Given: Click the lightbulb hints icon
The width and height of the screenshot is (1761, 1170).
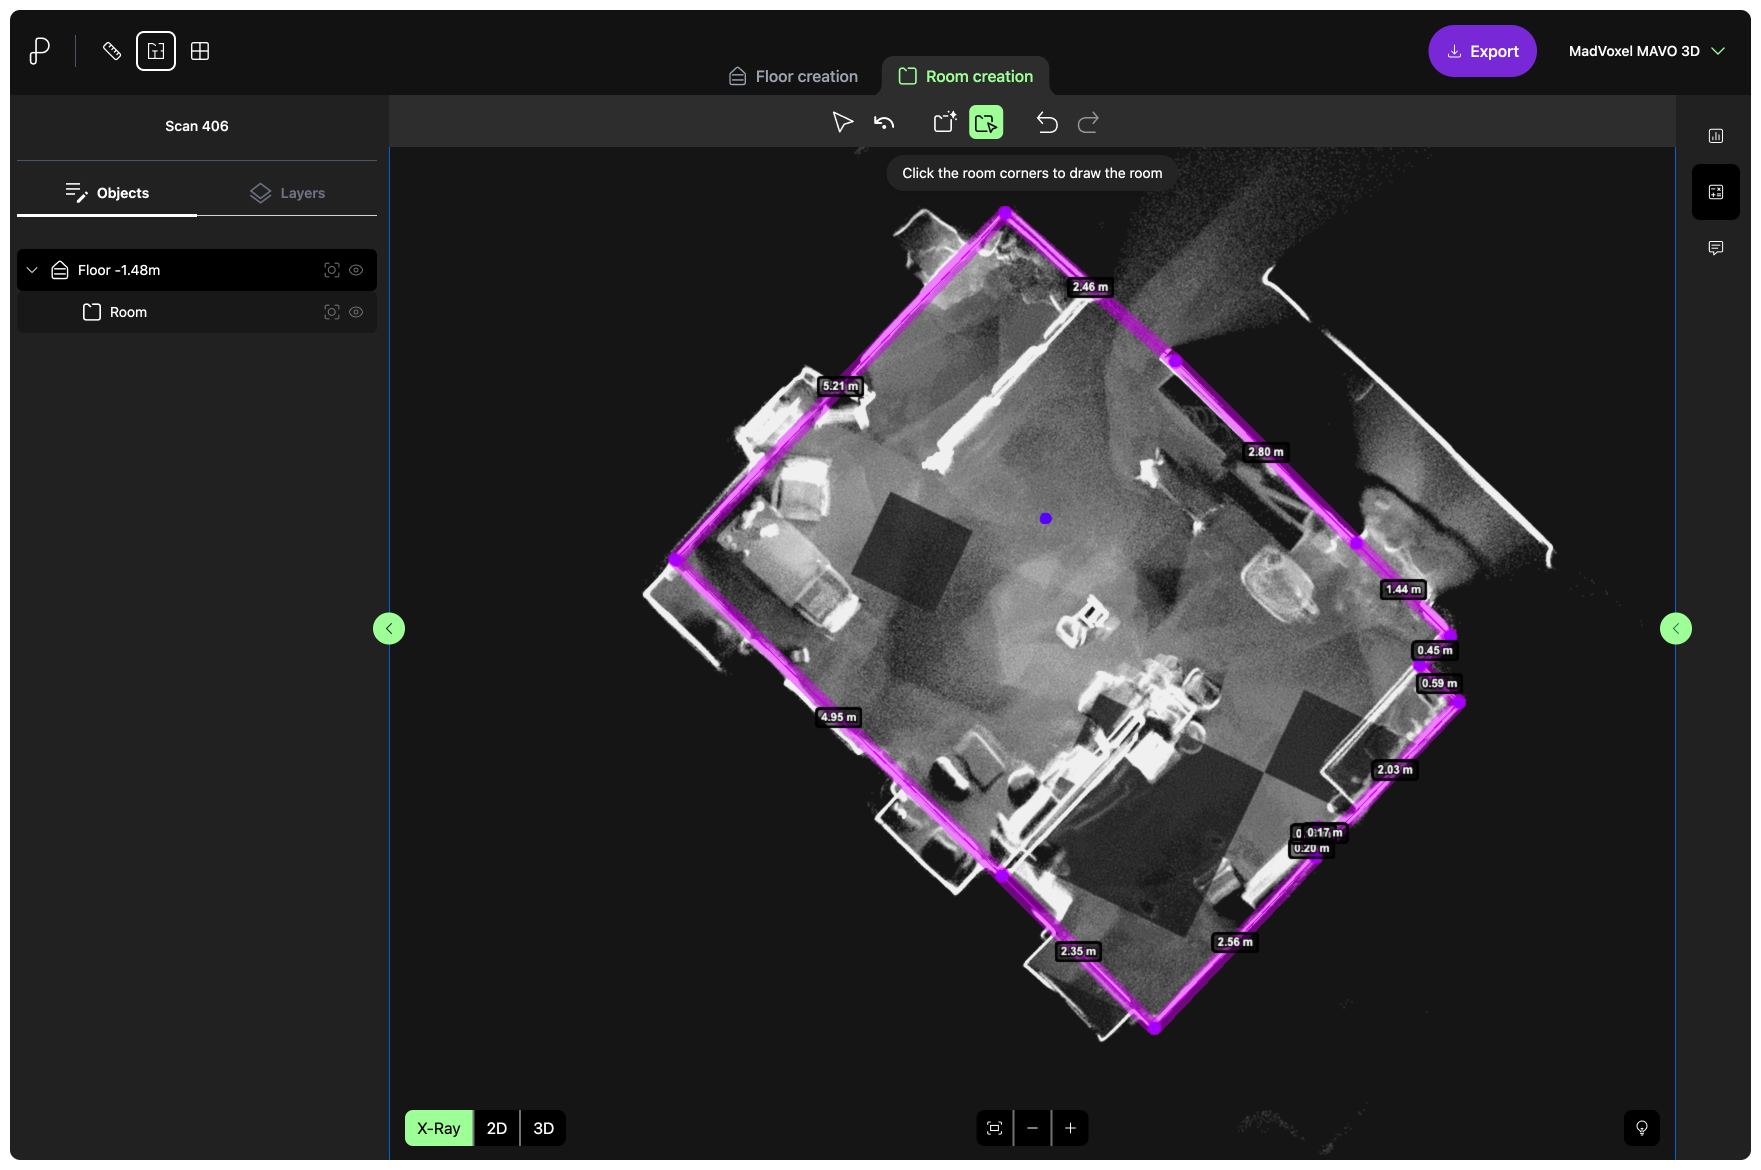Looking at the screenshot, I should point(1641,1128).
